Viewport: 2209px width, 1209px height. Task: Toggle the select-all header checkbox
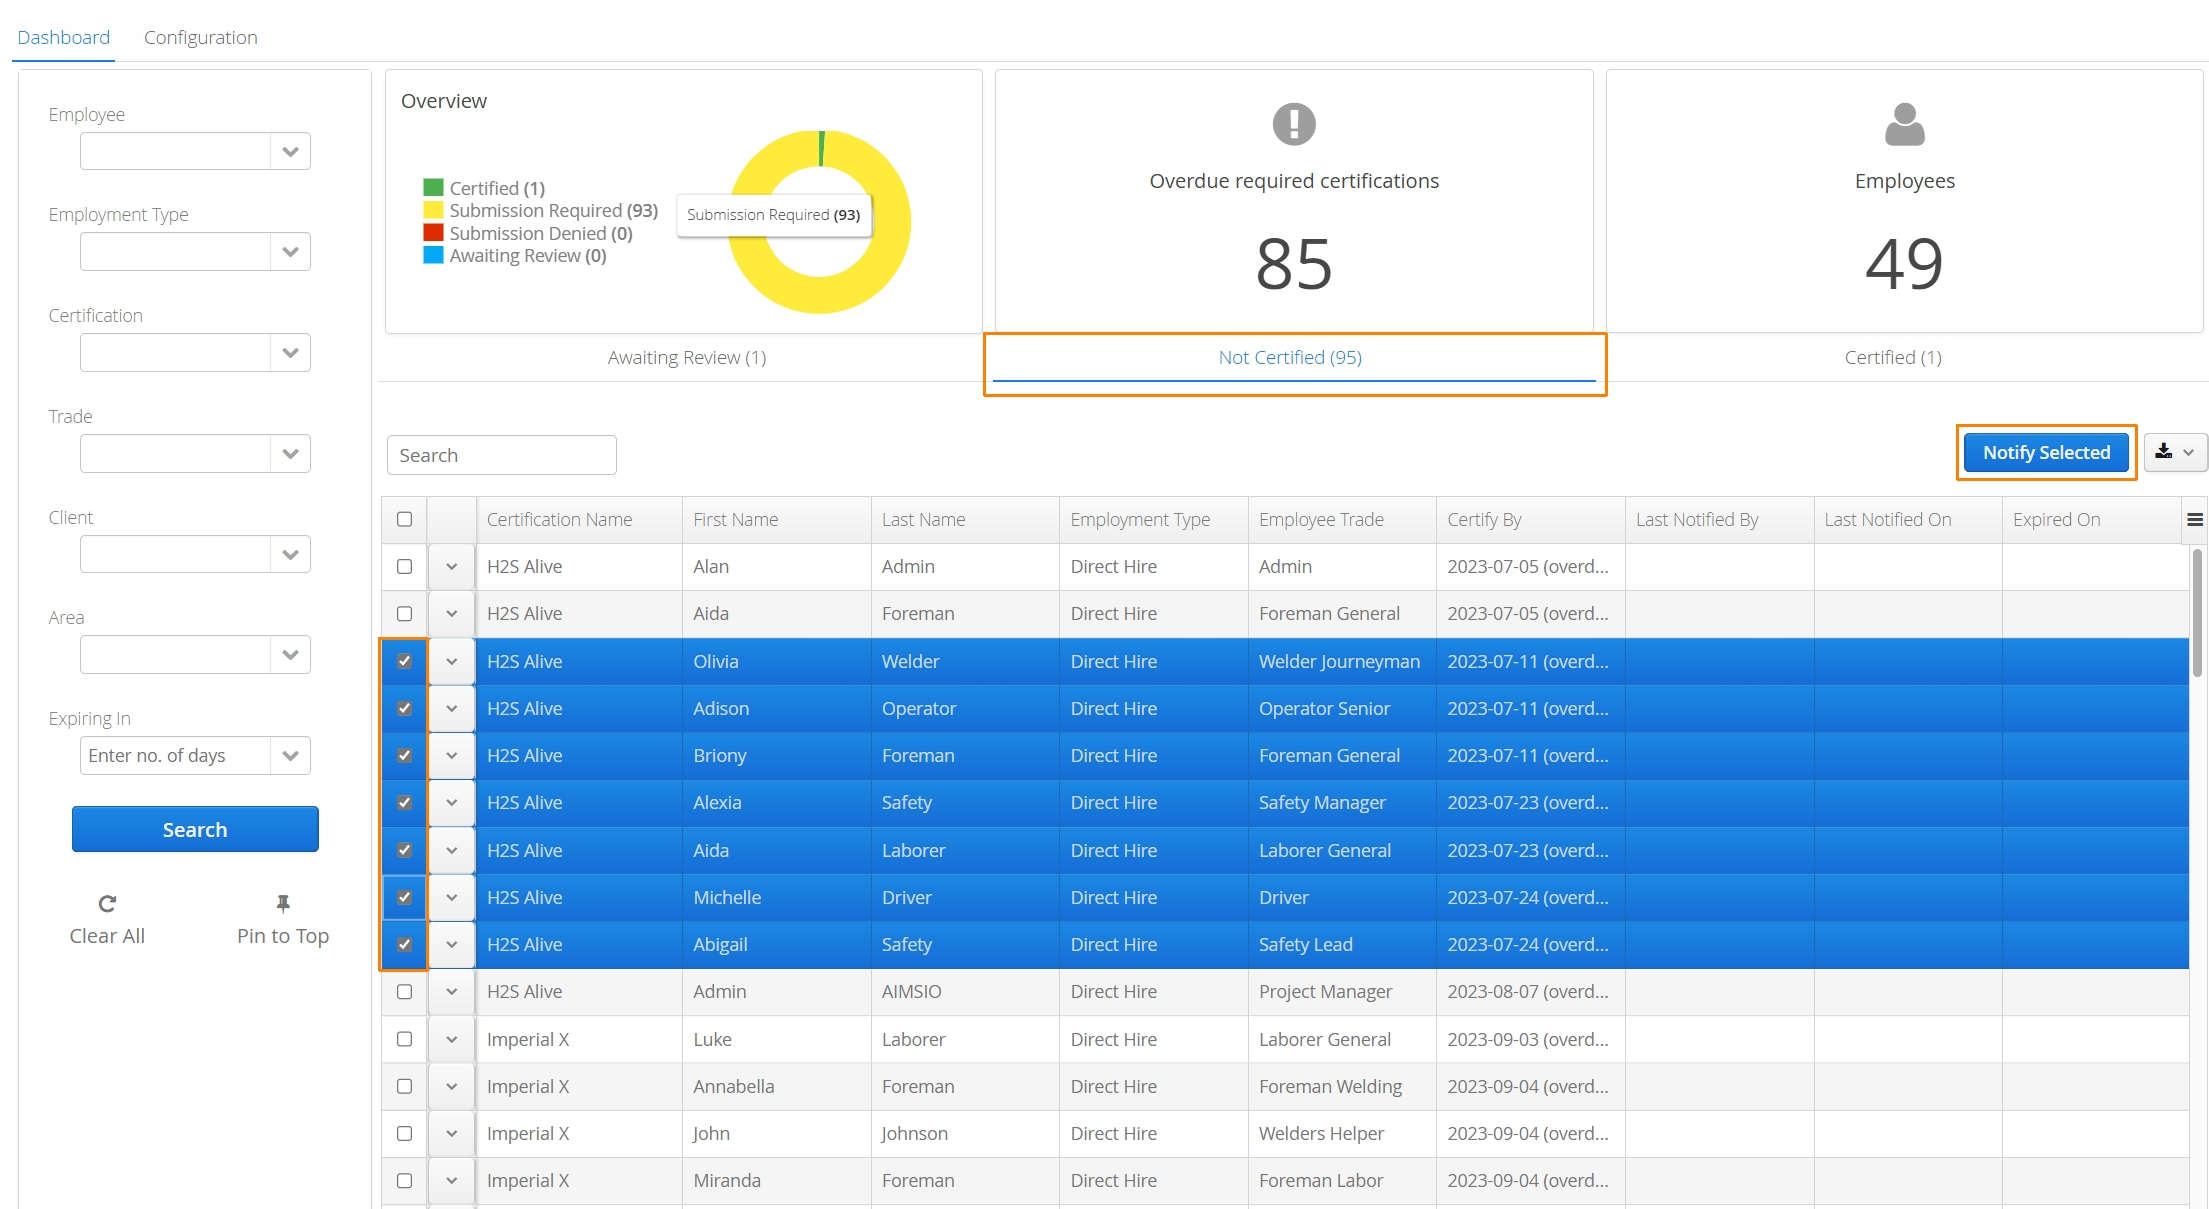[x=404, y=519]
